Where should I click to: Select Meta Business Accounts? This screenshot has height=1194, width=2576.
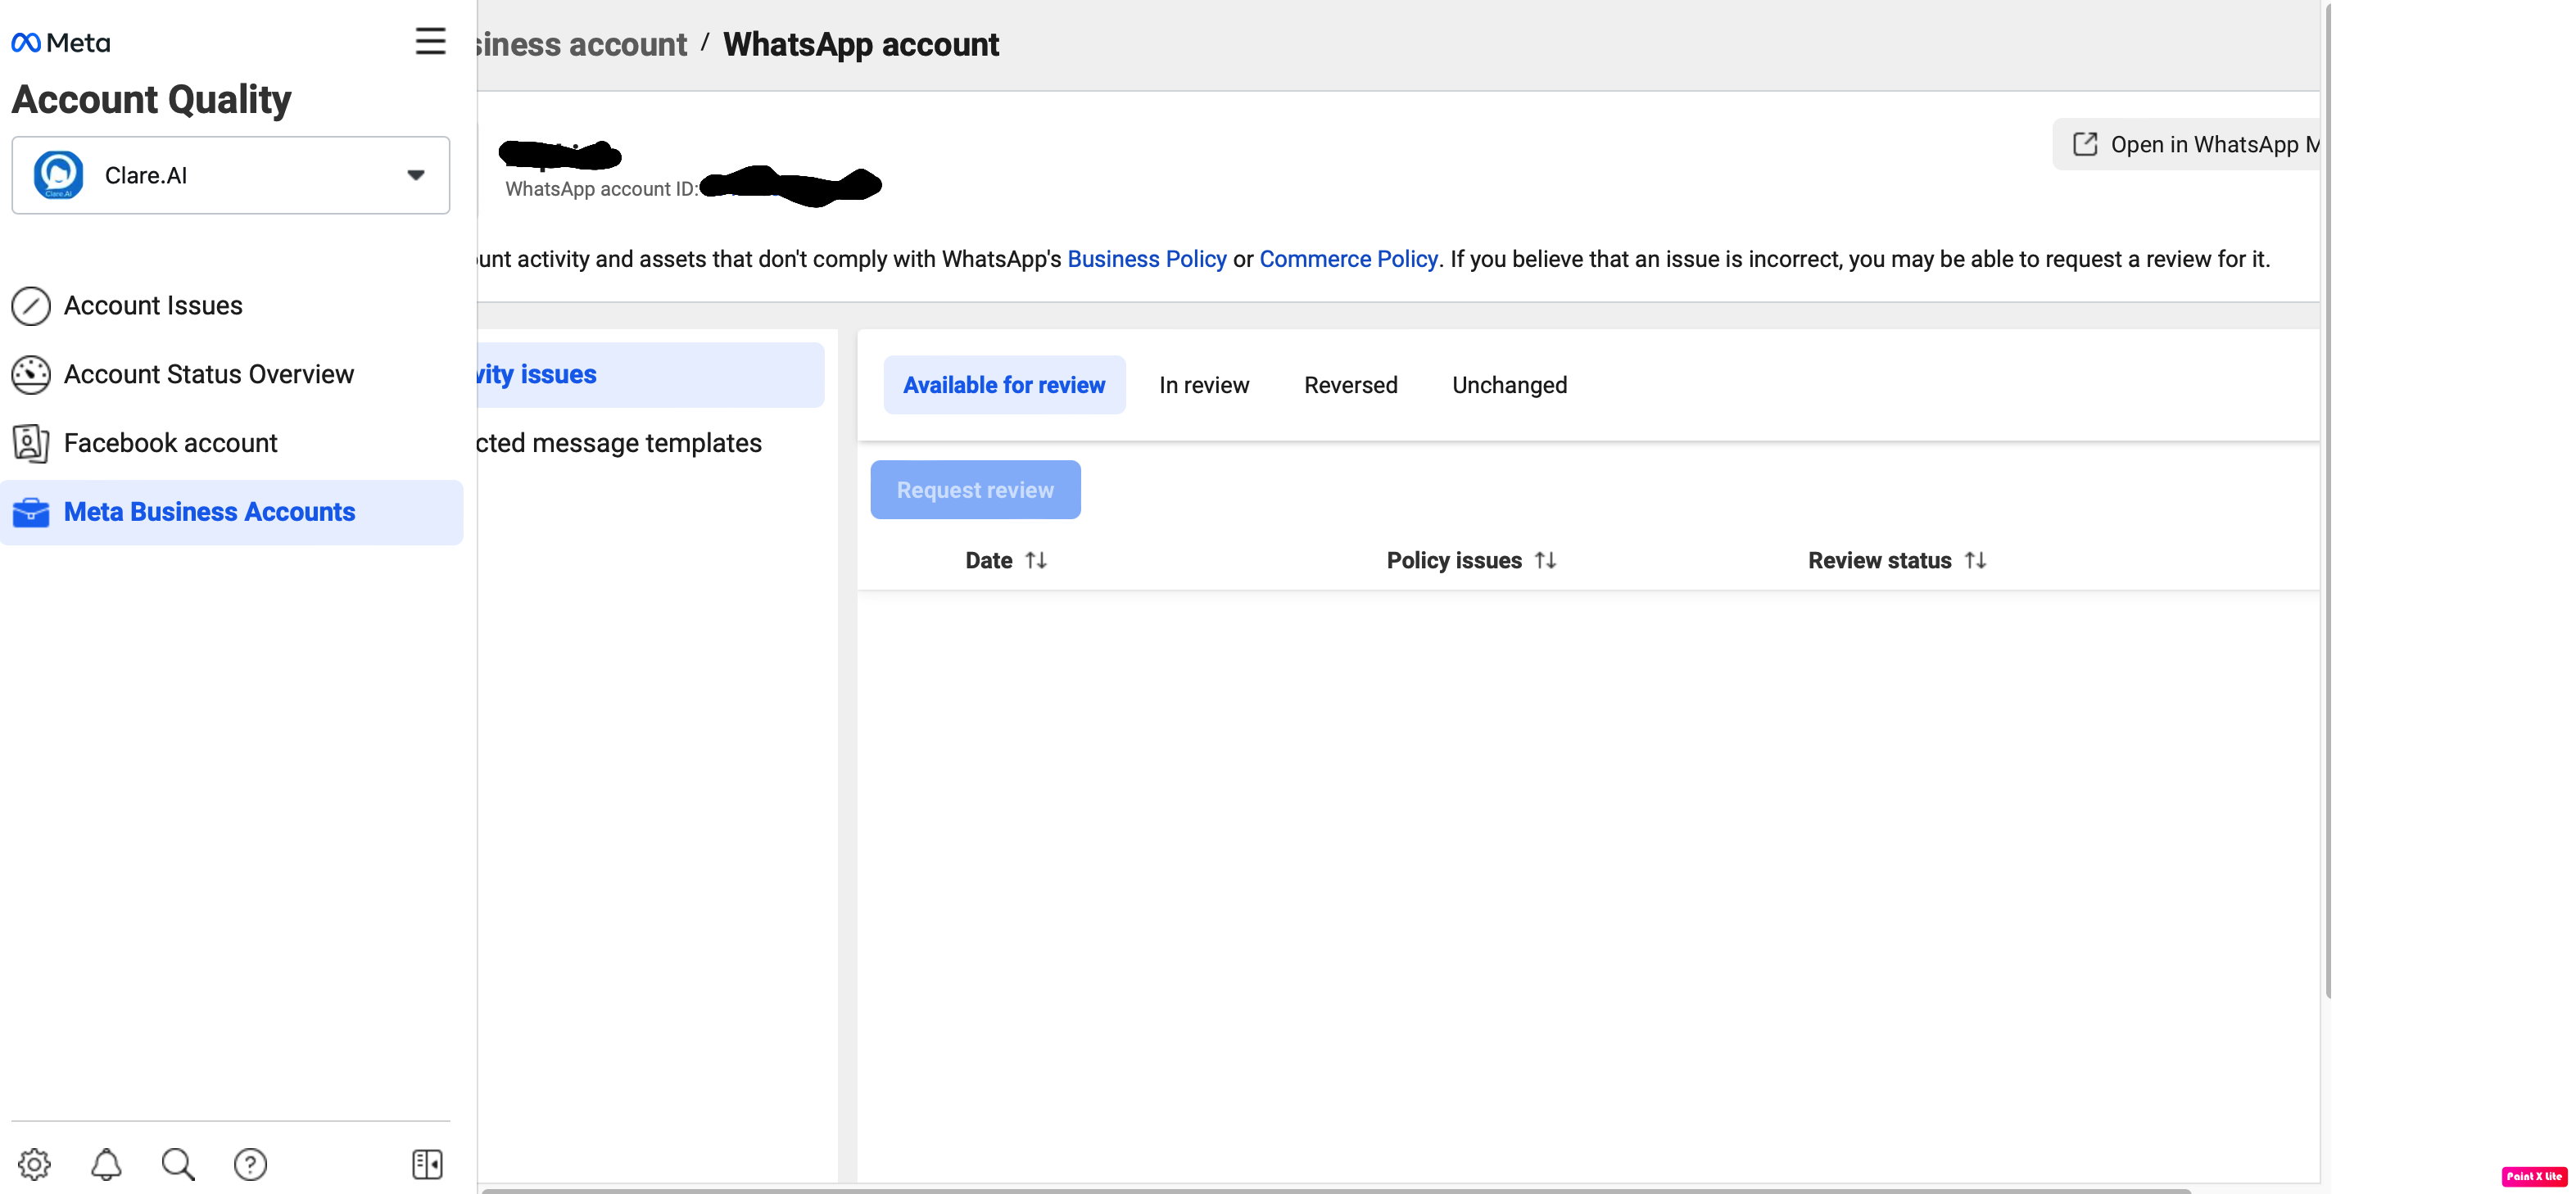pos(231,512)
